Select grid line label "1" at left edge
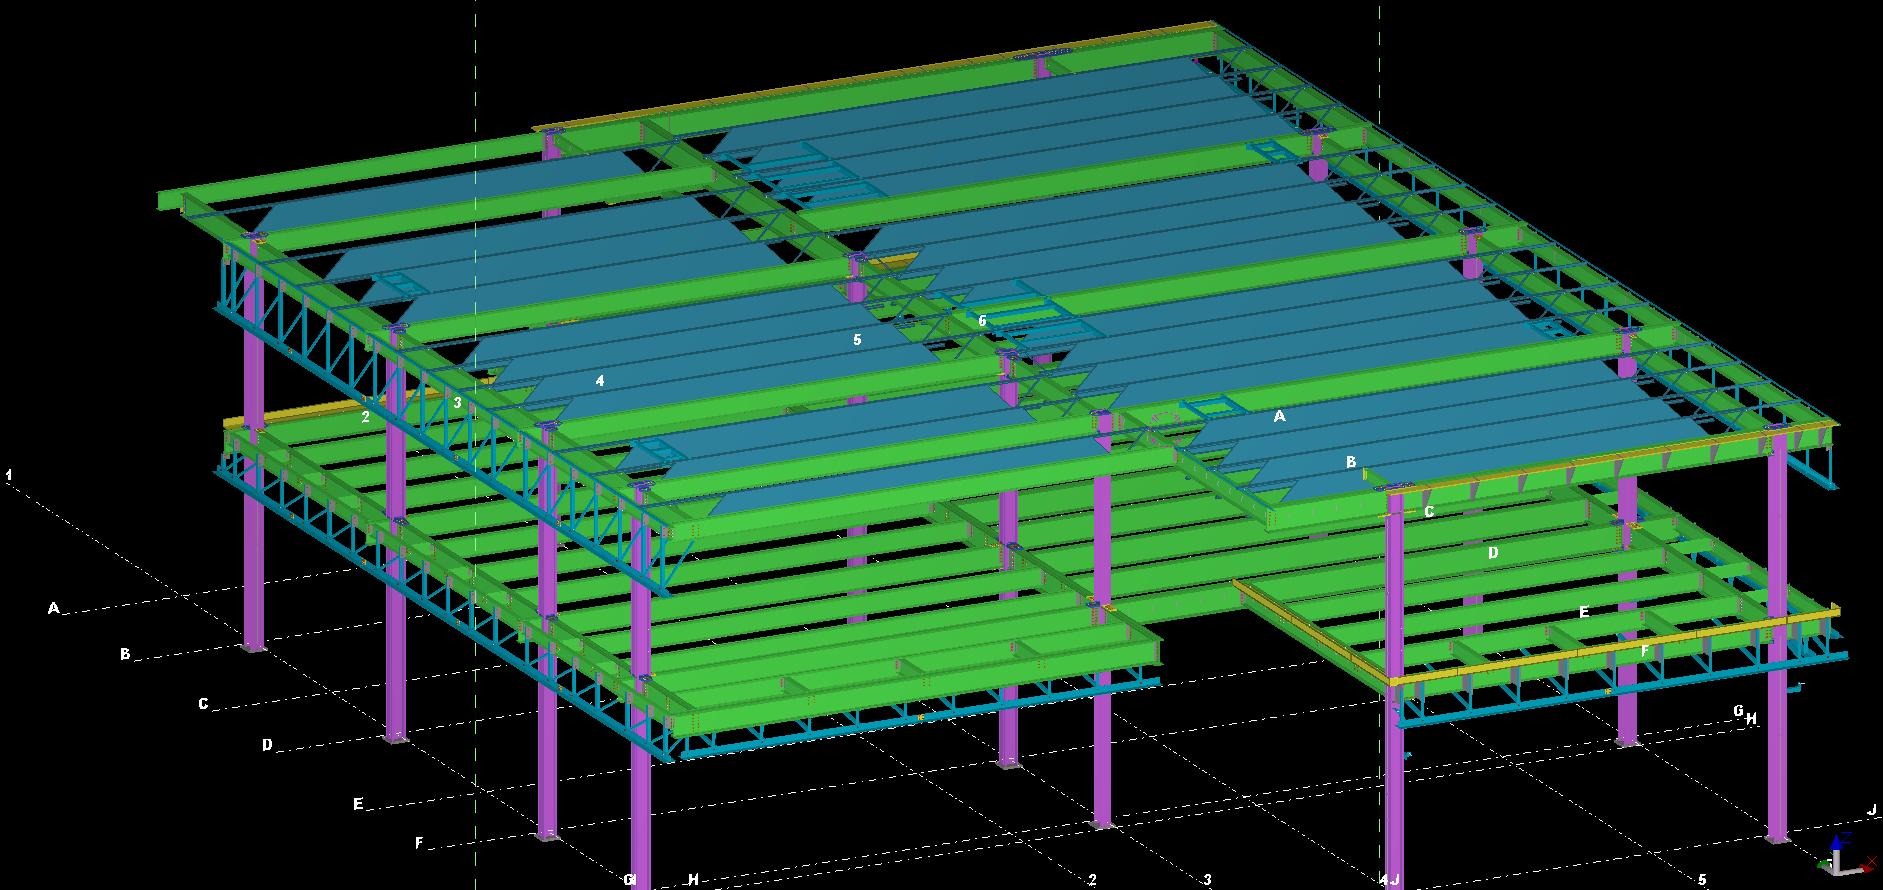This screenshot has width=1883, height=890. coord(9,474)
